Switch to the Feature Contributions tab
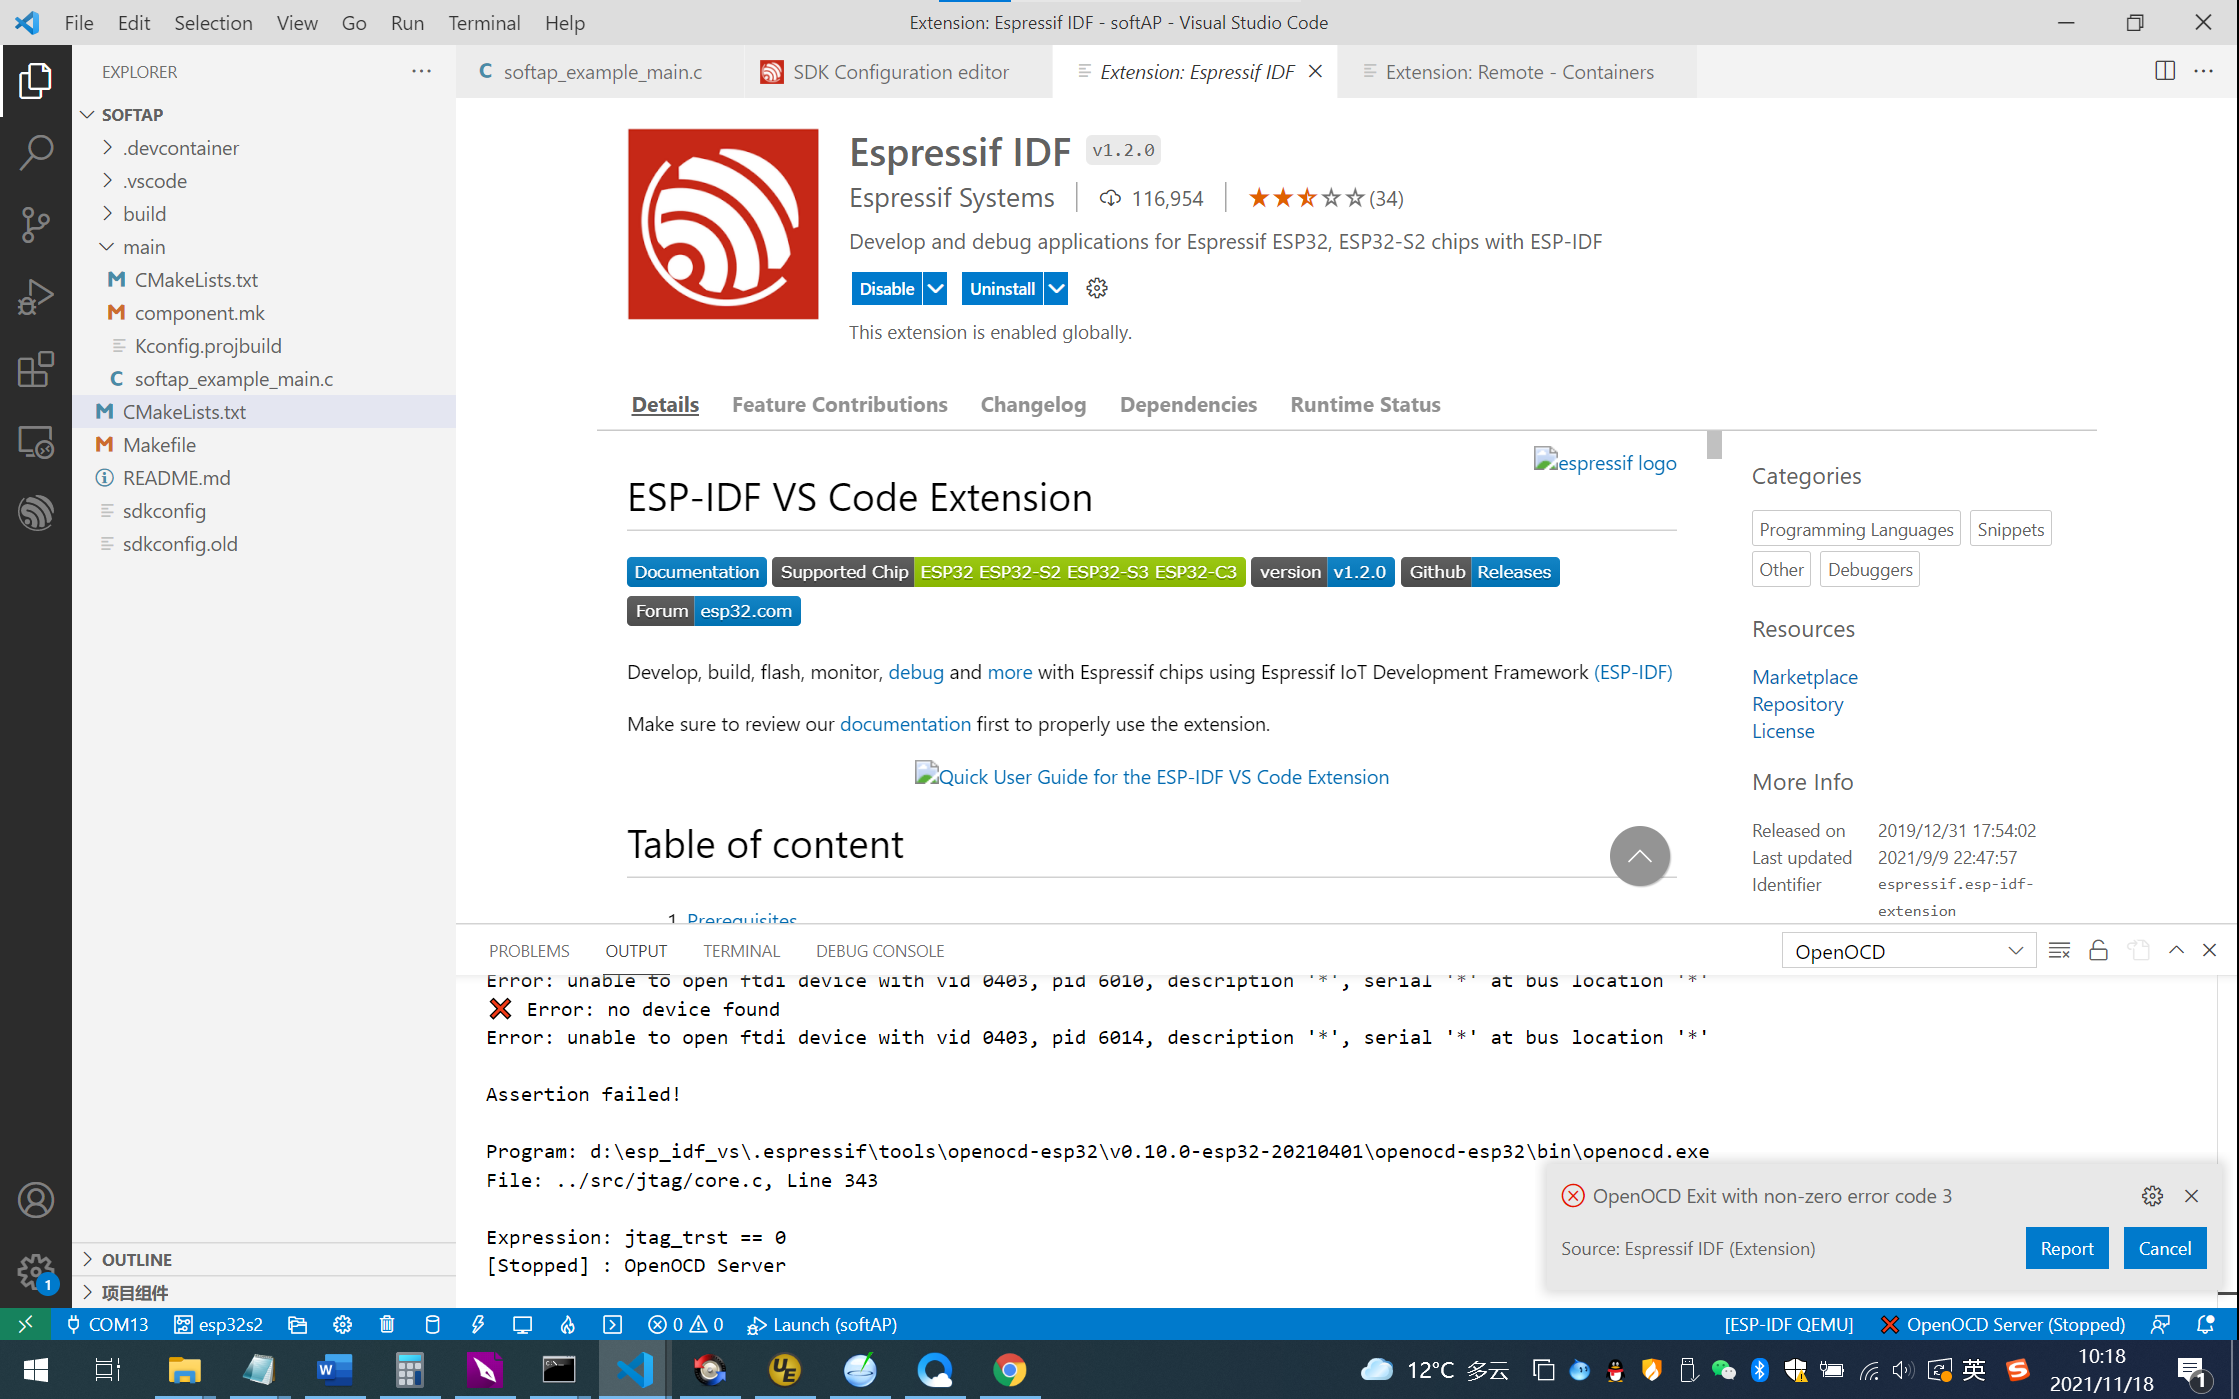2239x1399 pixels. 840,405
